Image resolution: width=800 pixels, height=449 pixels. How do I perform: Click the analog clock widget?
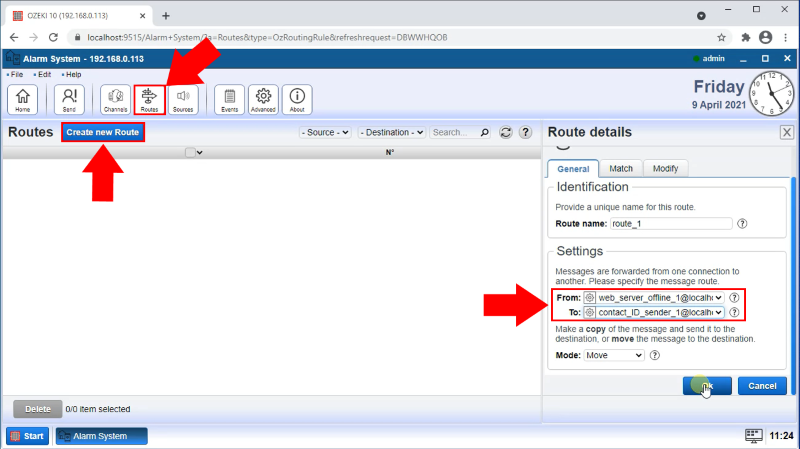(771, 94)
